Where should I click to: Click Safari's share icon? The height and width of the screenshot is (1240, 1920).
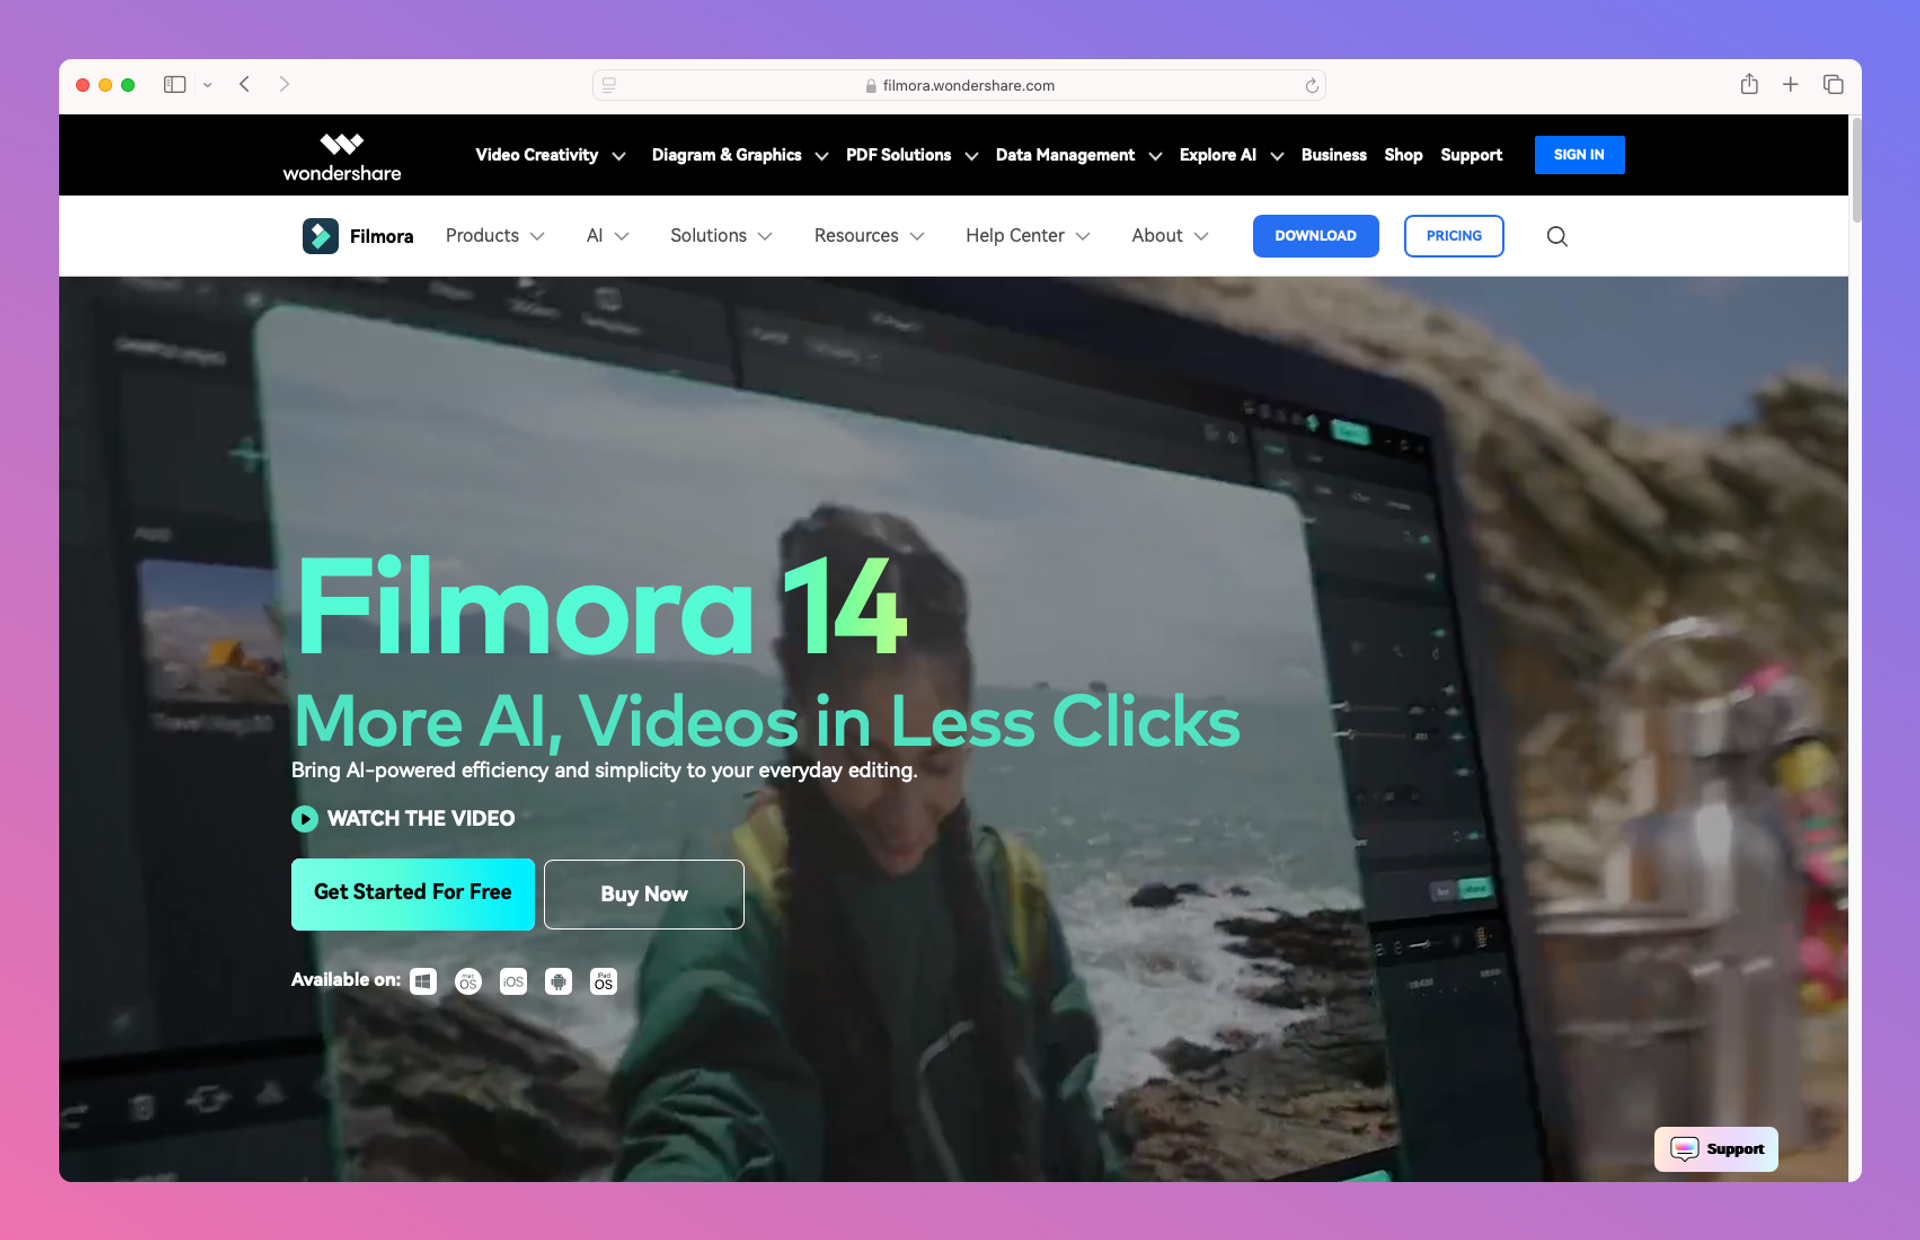coord(1748,85)
